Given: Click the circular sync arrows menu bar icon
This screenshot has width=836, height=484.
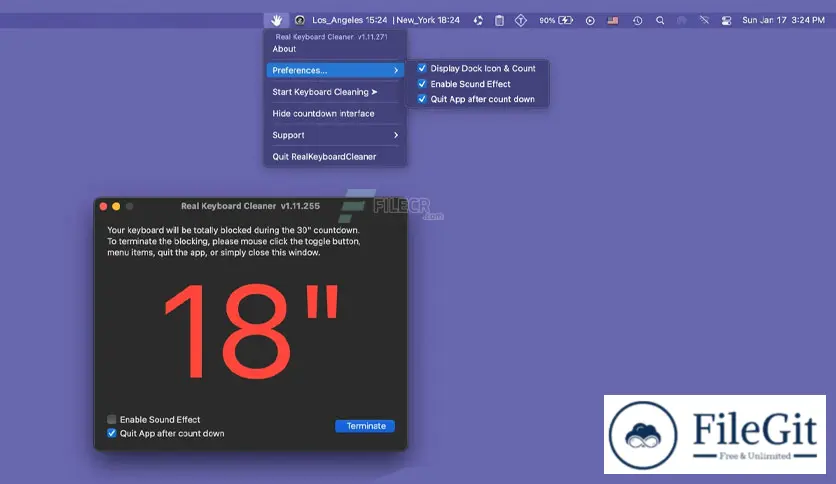Looking at the screenshot, I should (478, 20).
